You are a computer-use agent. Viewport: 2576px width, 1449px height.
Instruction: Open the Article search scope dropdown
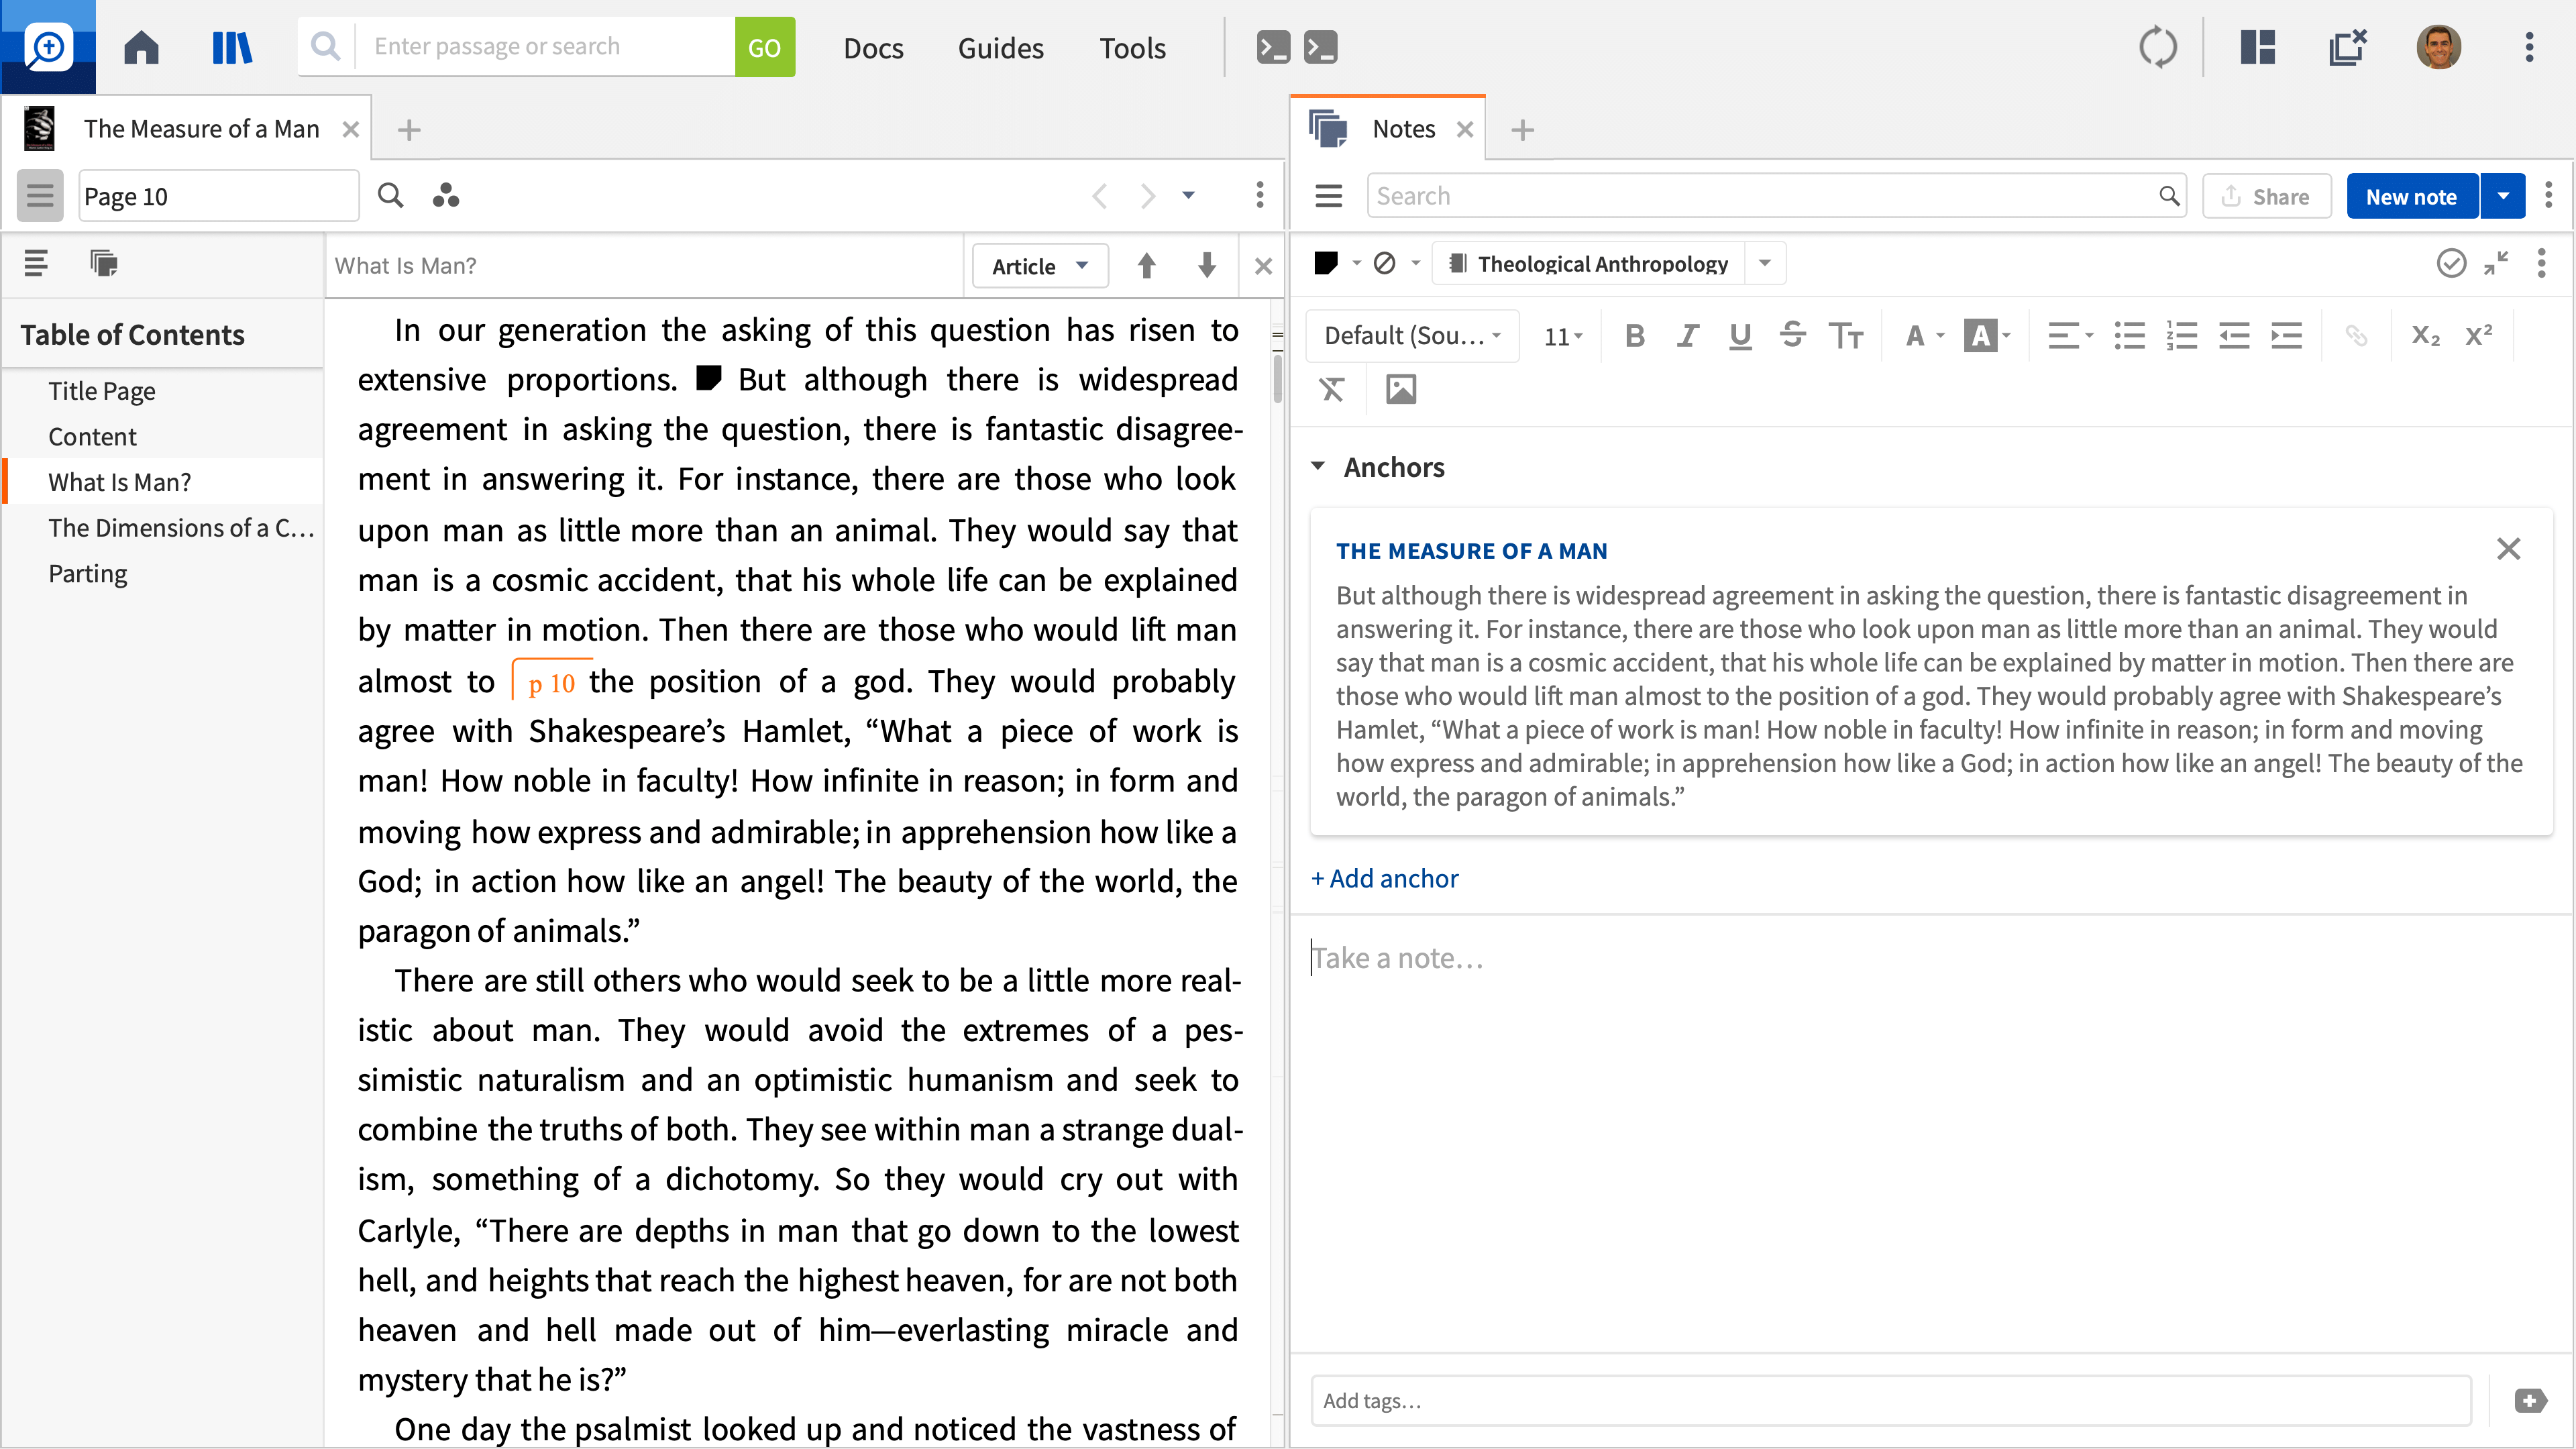[1040, 266]
